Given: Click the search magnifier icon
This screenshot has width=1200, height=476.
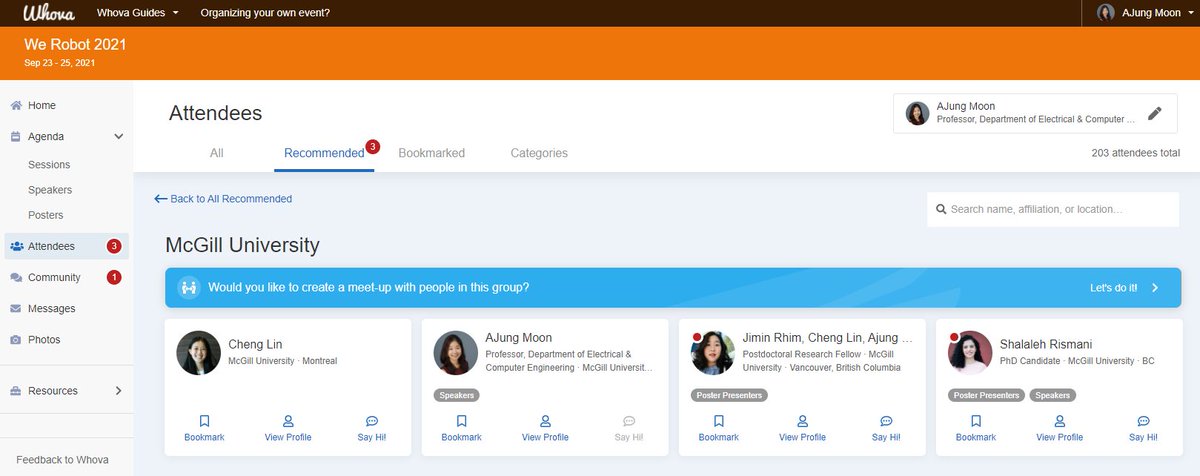Looking at the screenshot, I should 941,210.
